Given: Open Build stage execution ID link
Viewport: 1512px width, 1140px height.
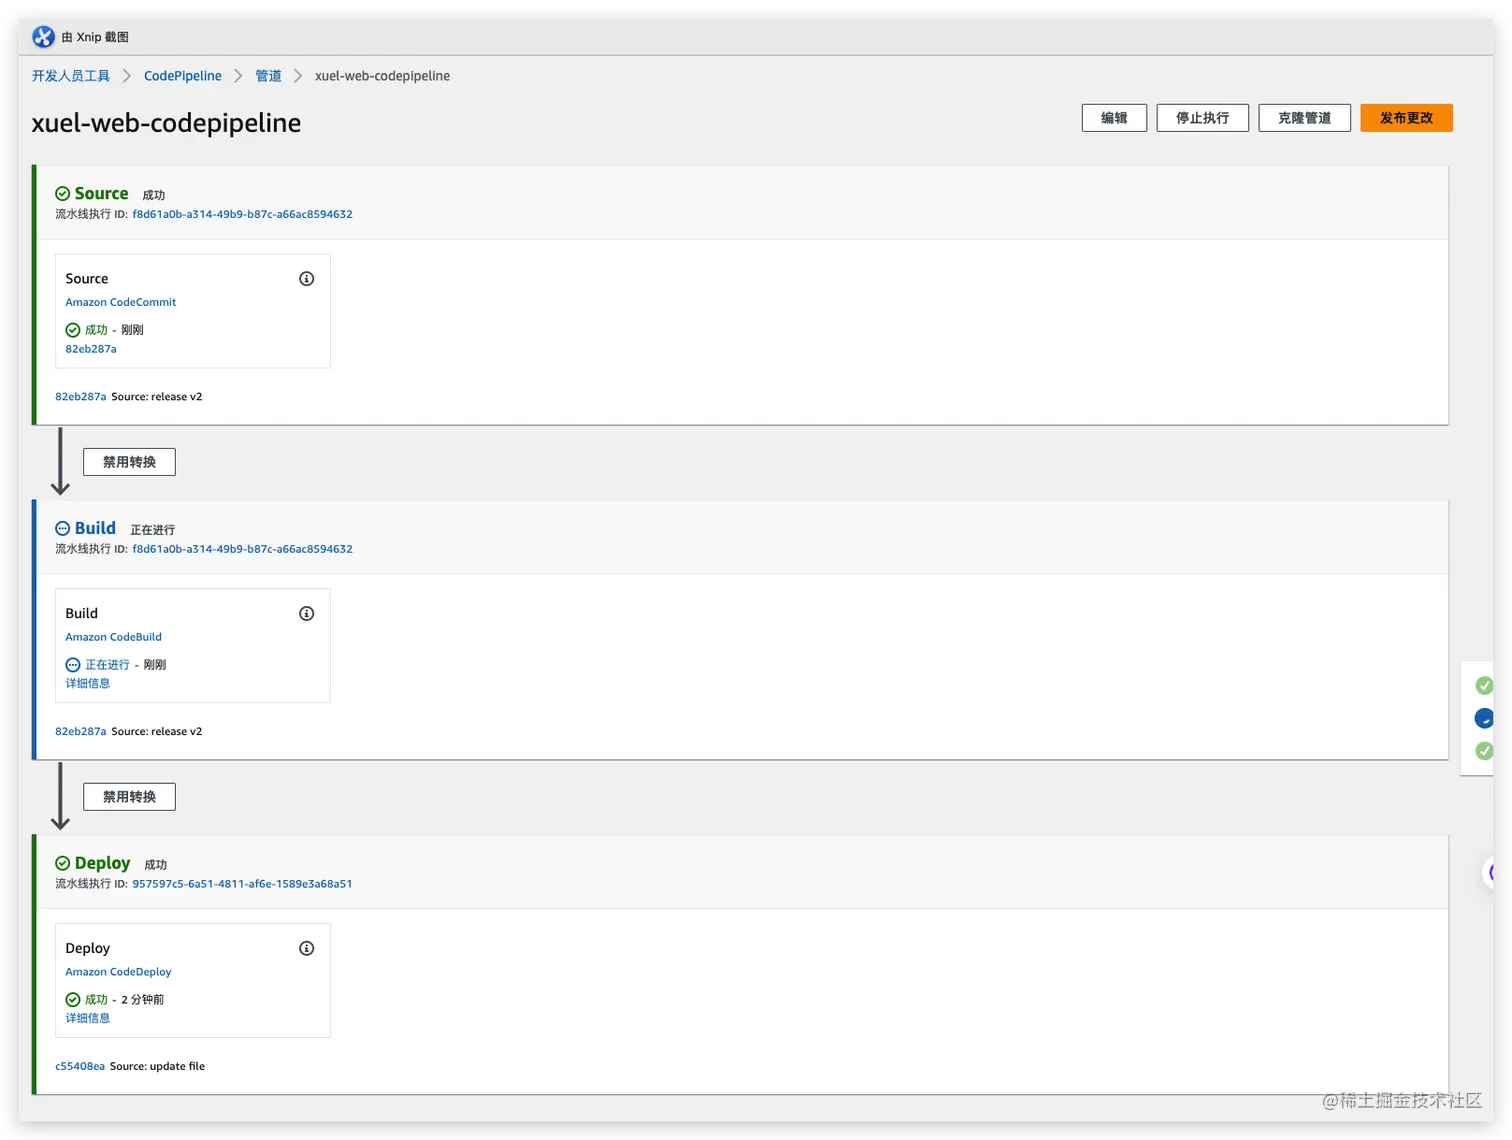Looking at the screenshot, I should click(x=242, y=549).
